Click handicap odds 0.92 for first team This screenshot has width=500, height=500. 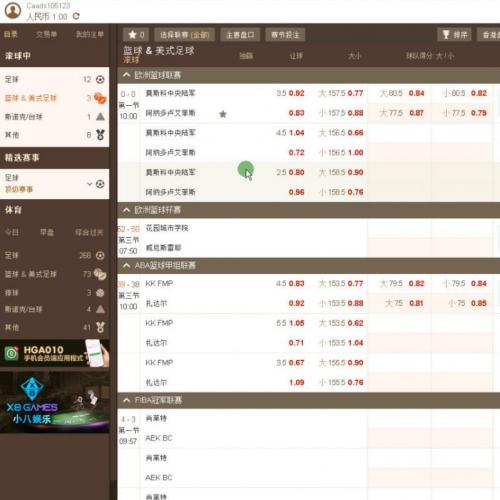[x=296, y=93]
